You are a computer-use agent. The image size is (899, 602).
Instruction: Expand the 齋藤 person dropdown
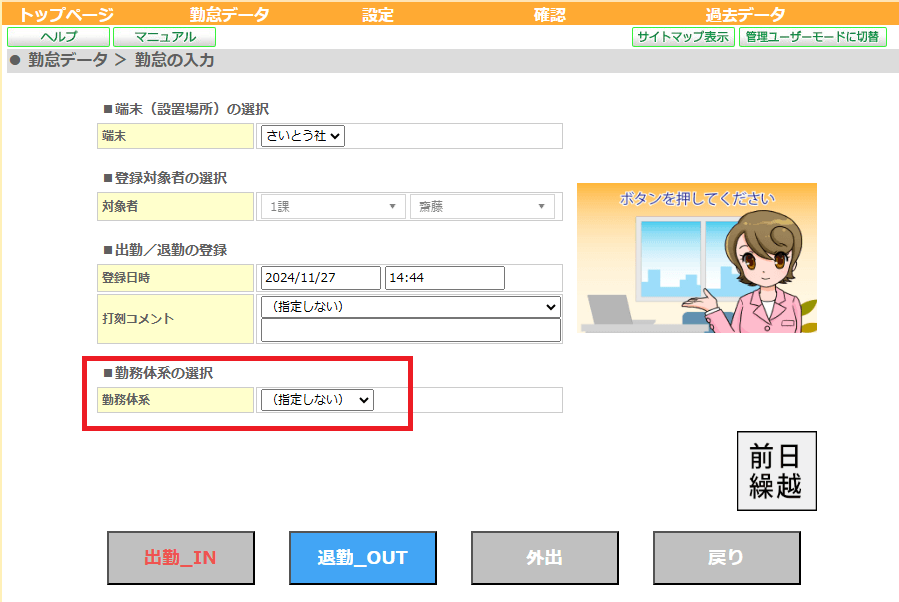click(x=482, y=206)
